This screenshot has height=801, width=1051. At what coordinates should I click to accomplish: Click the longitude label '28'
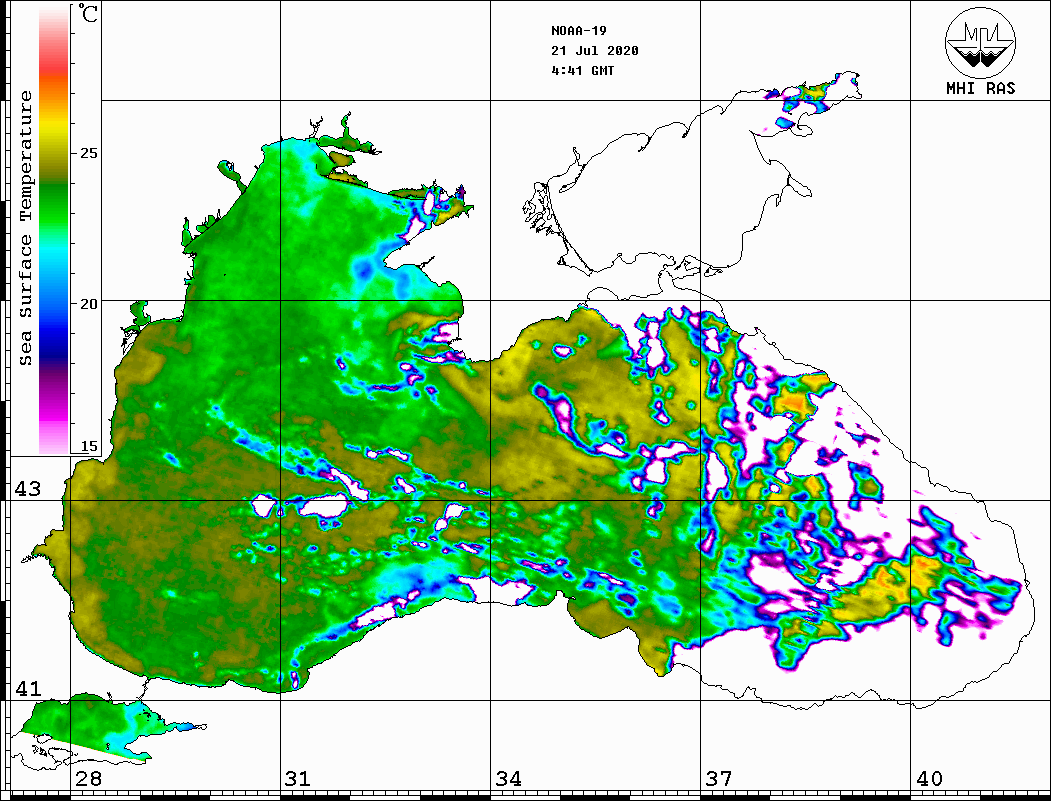(x=88, y=779)
